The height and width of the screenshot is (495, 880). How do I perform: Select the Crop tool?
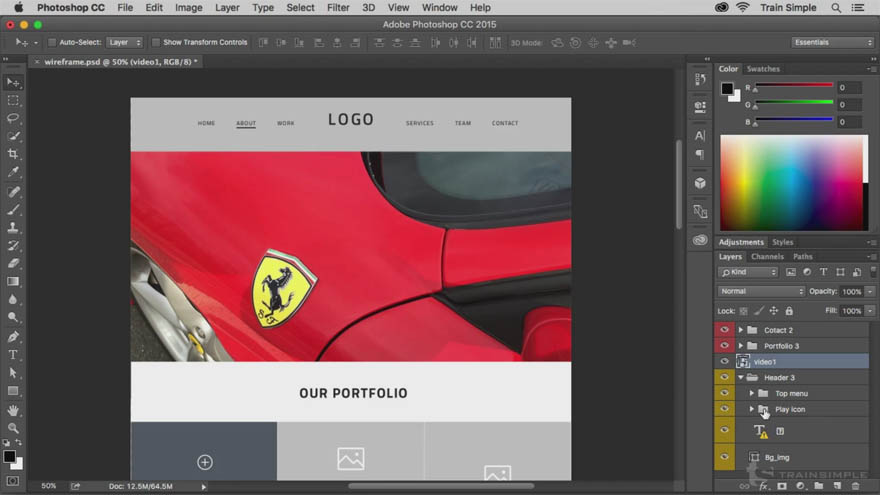13,154
